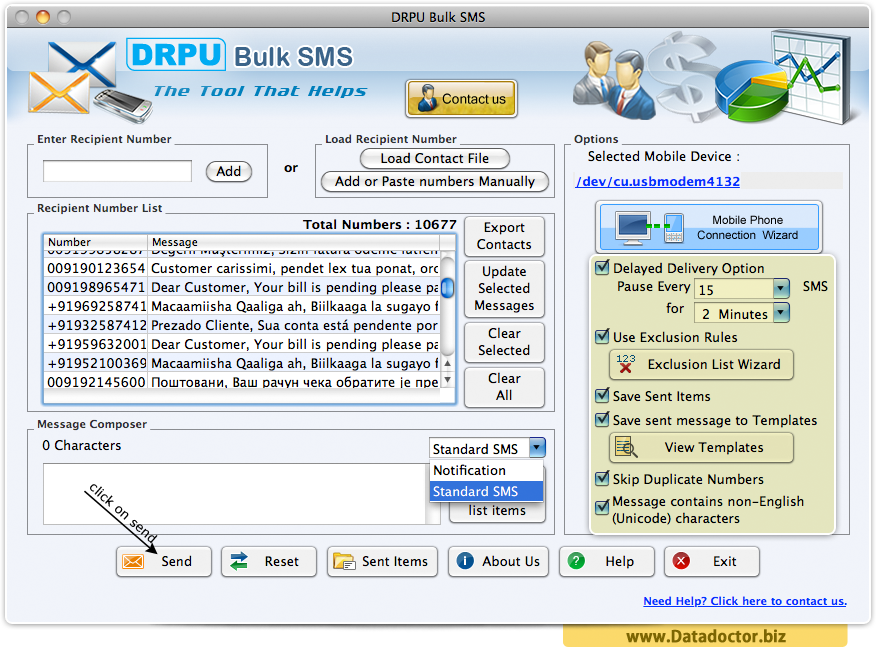The height and width of the screenshot is (647, 876).
Task: Click the Exit button label
Action: [725, 561]
